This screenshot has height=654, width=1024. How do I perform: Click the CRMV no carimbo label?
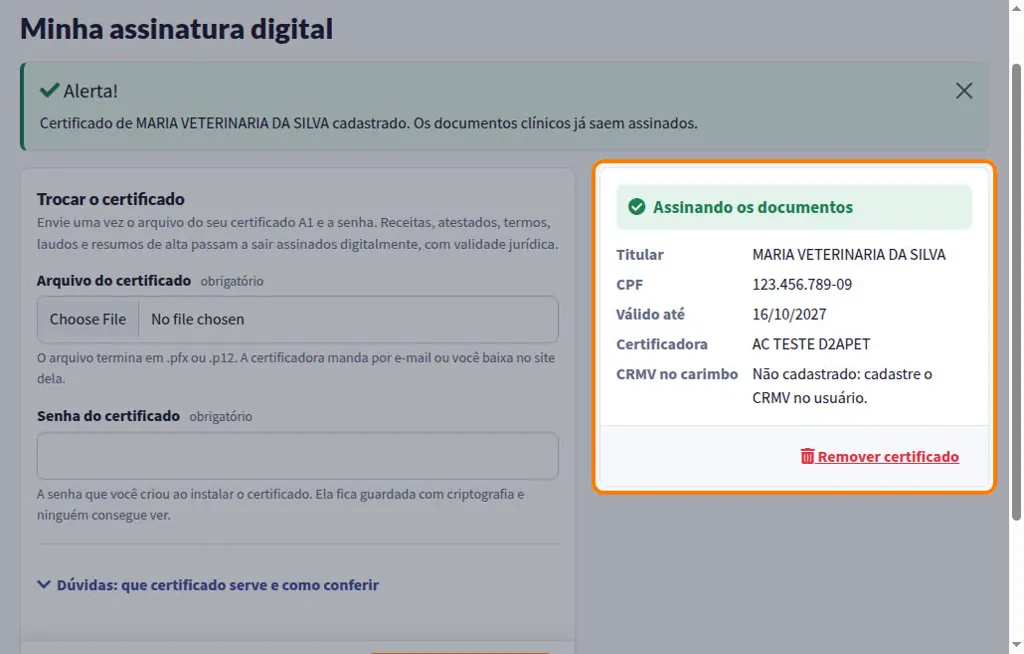(677, 374)
